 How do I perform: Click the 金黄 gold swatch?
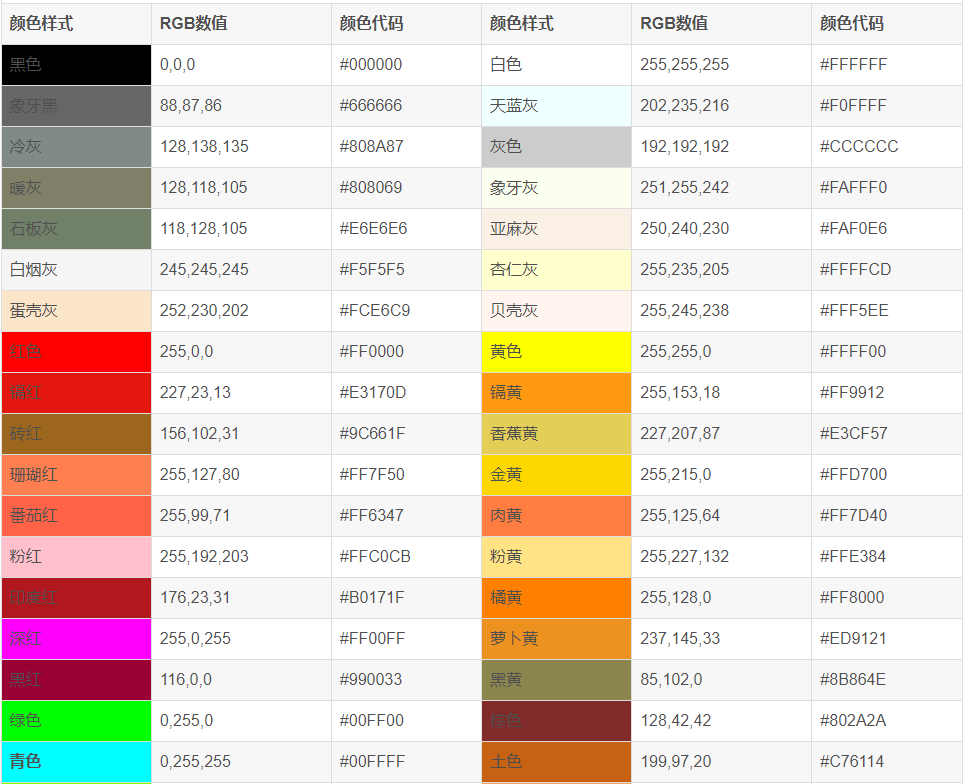[x=556, y=475]
